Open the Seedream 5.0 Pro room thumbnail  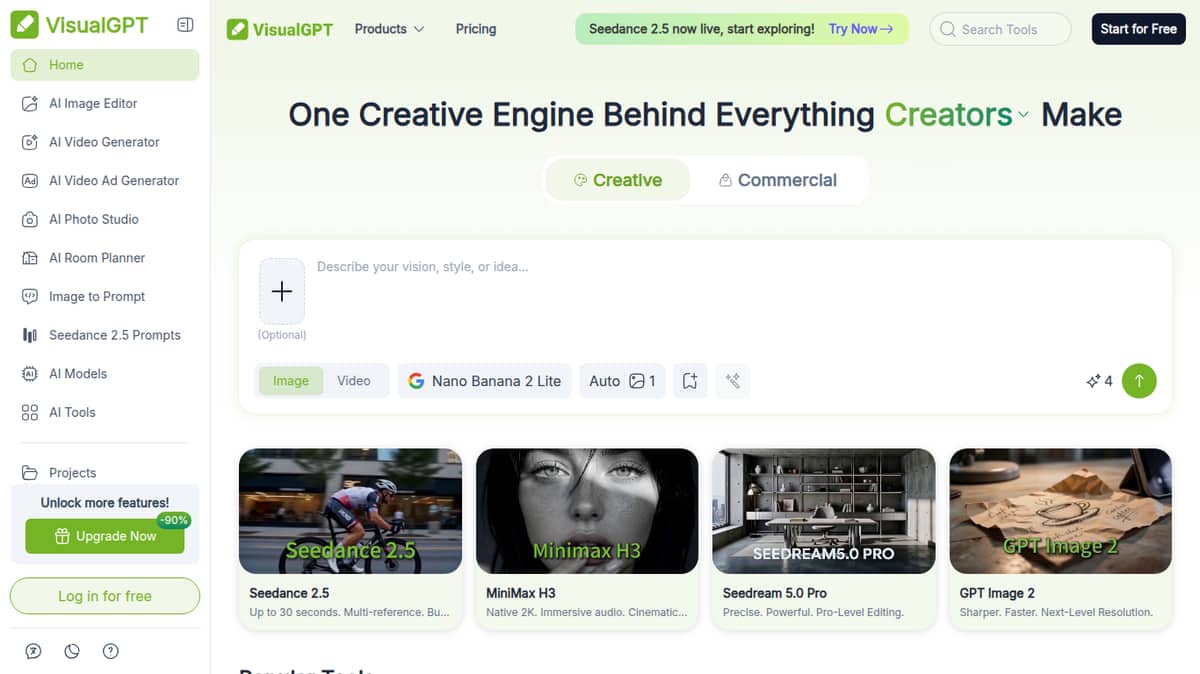824,511
